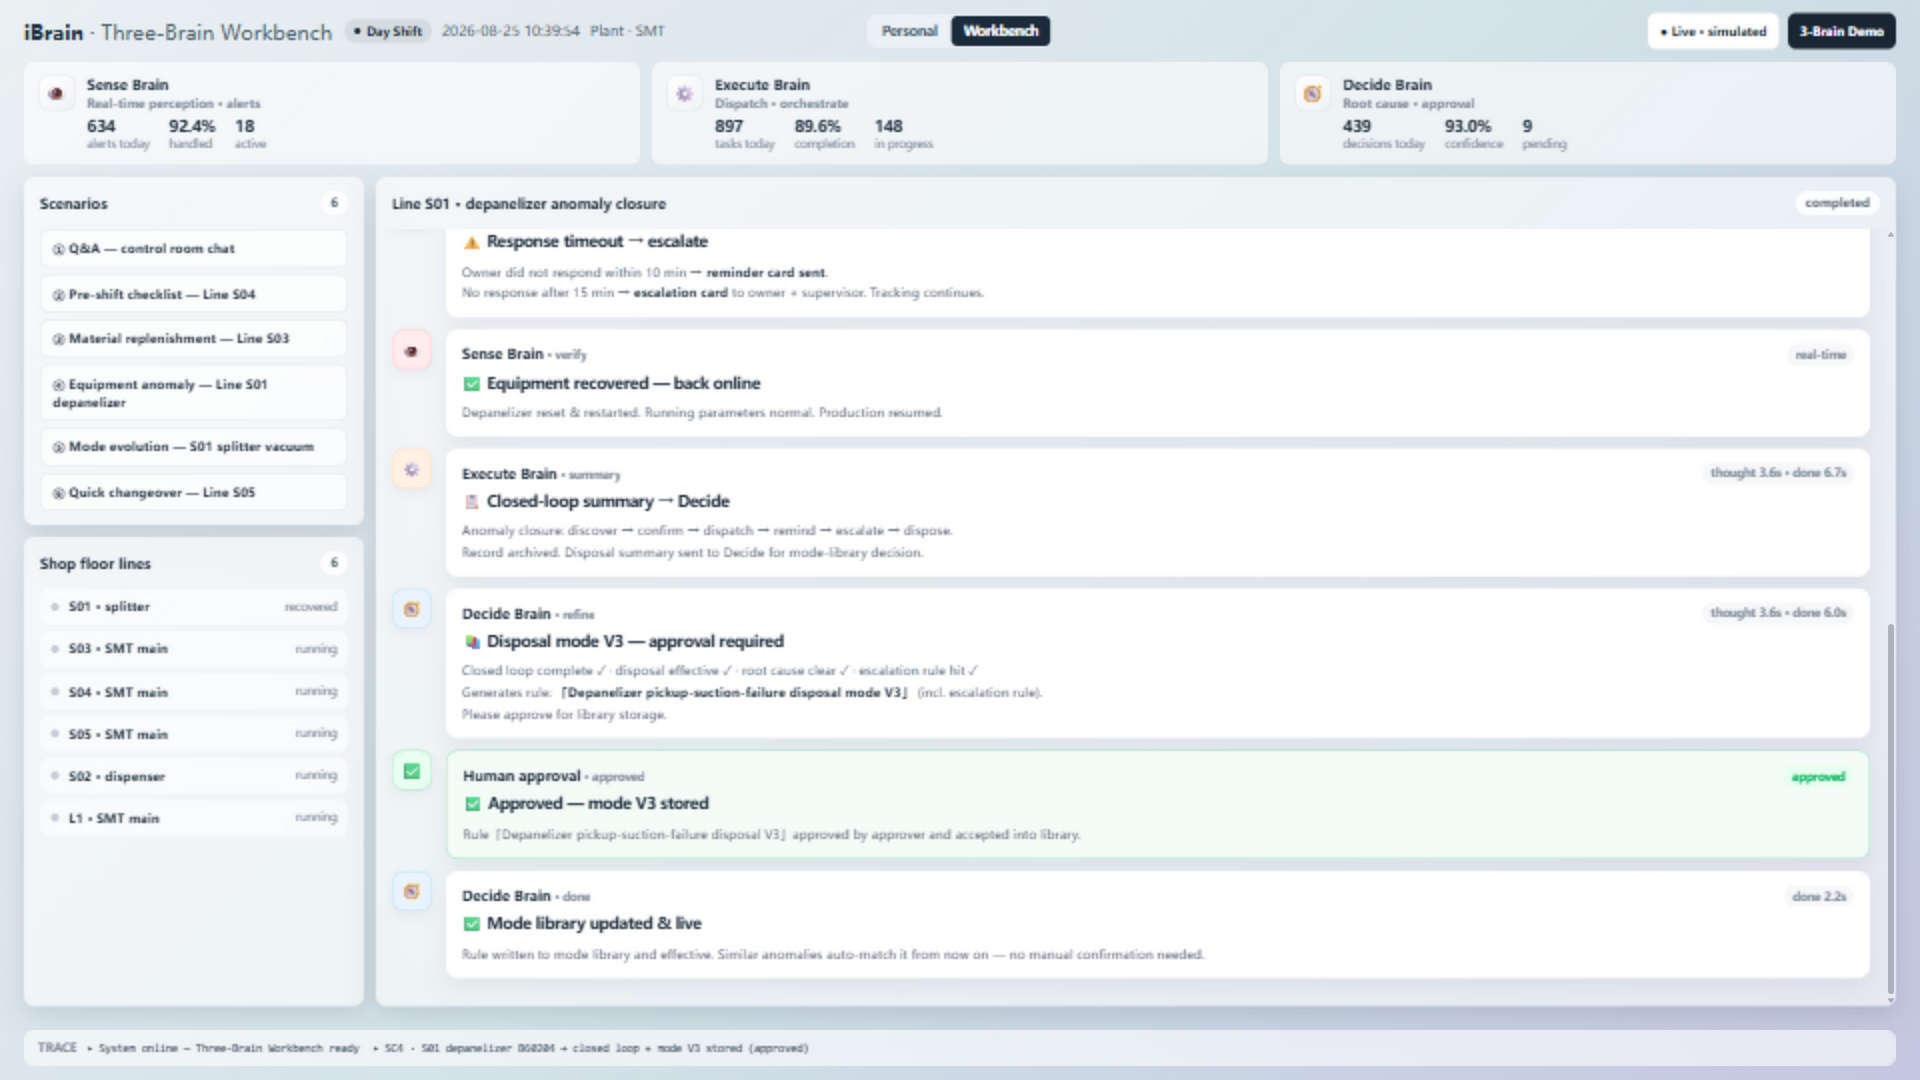Click the TRACE label in status bar
Viewport: 1920px width, 1080px height.
57,1048
